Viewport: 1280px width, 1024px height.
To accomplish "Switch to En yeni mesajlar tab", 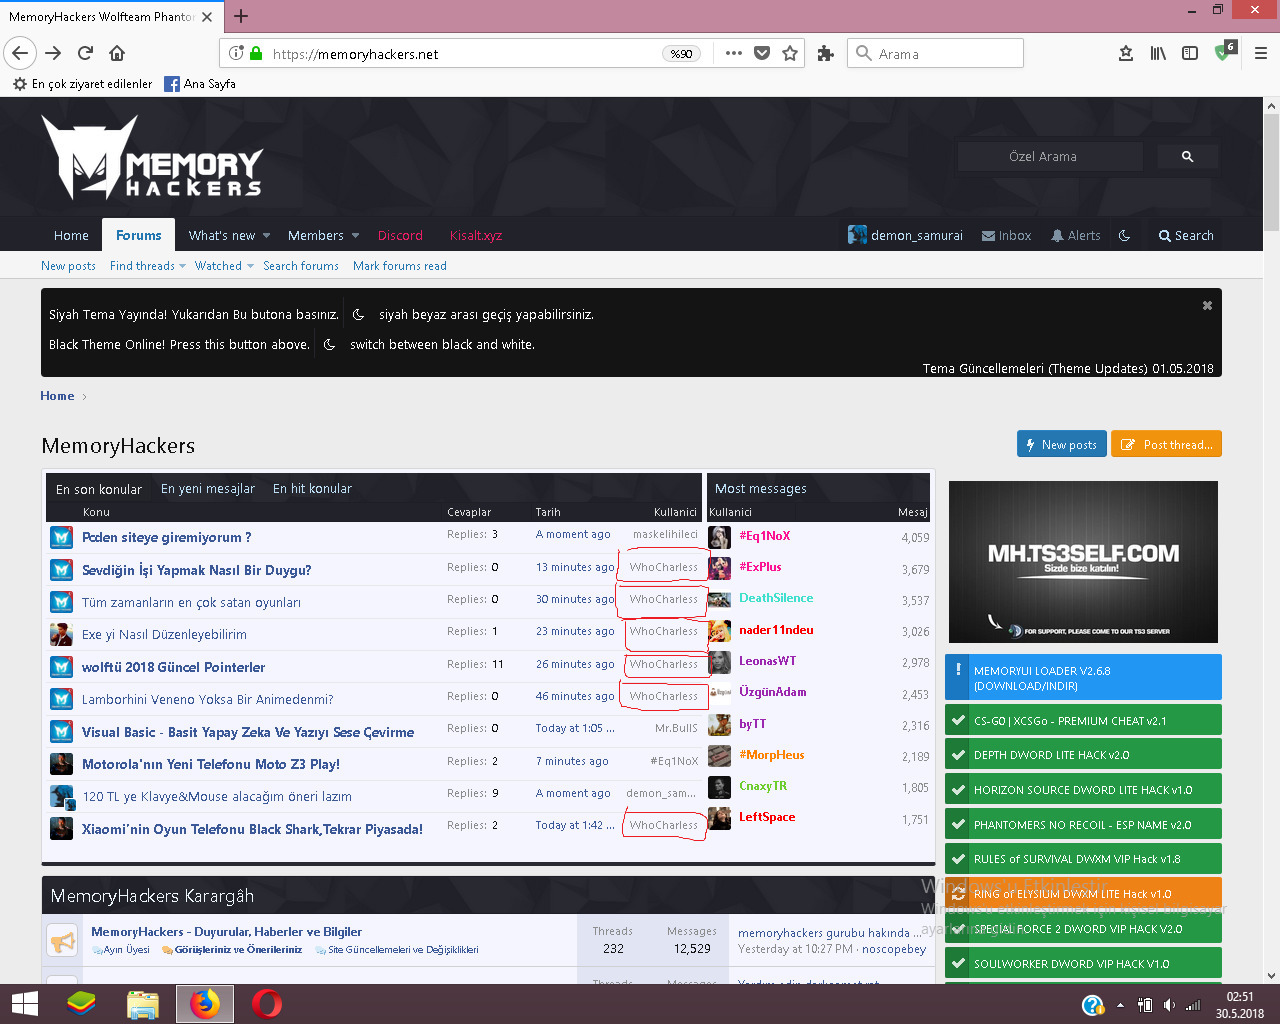I will (x=208, y=488).
